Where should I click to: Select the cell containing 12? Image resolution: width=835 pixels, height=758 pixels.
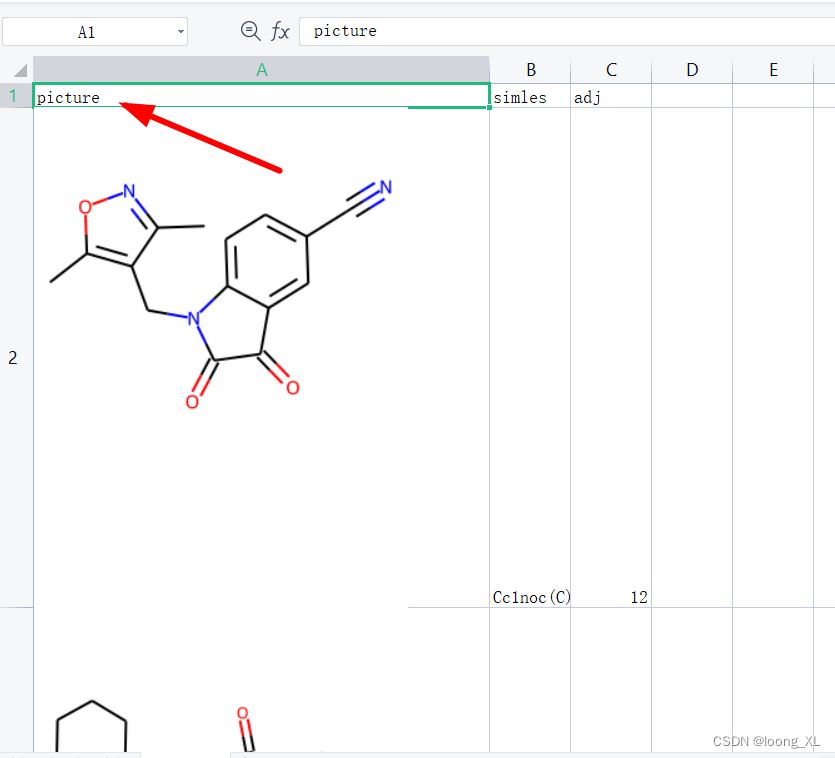pyautogui.click(x=611, y=597)
